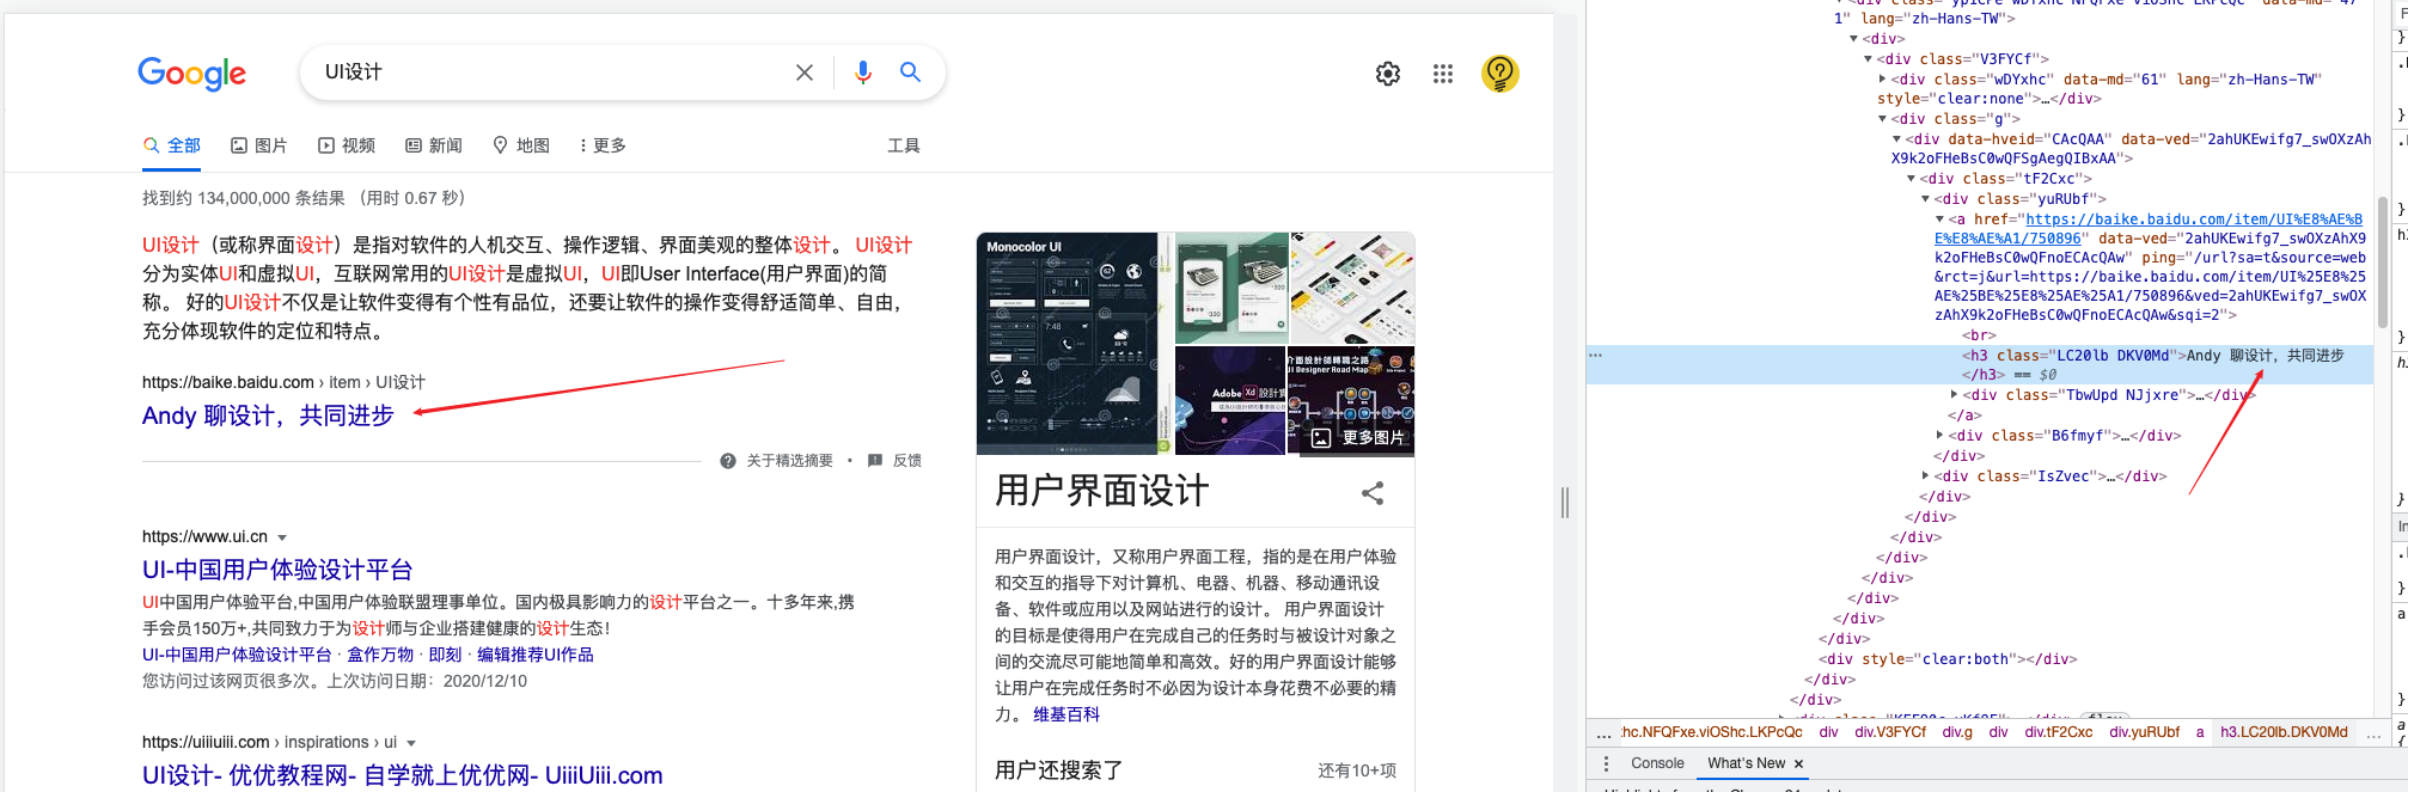Collapse the div class="V3FYCf" node
The height and width of the screenshot is (796, 2414).
1868,59
